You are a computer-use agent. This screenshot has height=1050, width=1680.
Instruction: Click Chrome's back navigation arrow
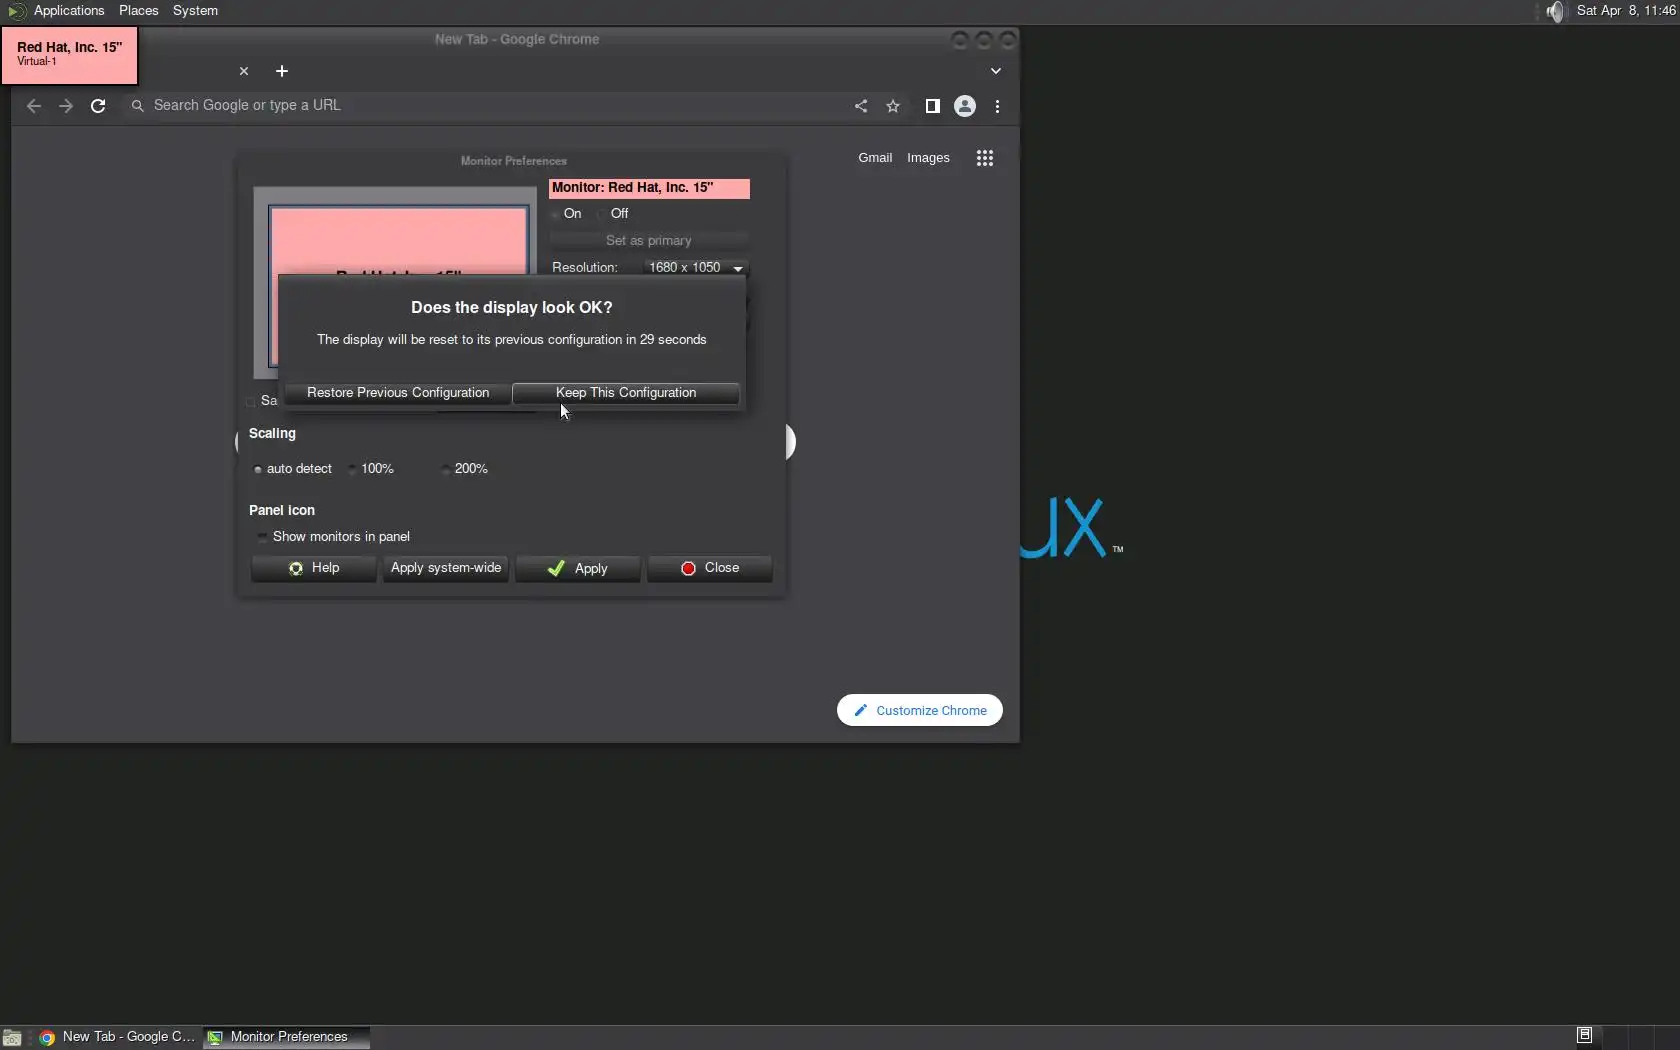34,106
